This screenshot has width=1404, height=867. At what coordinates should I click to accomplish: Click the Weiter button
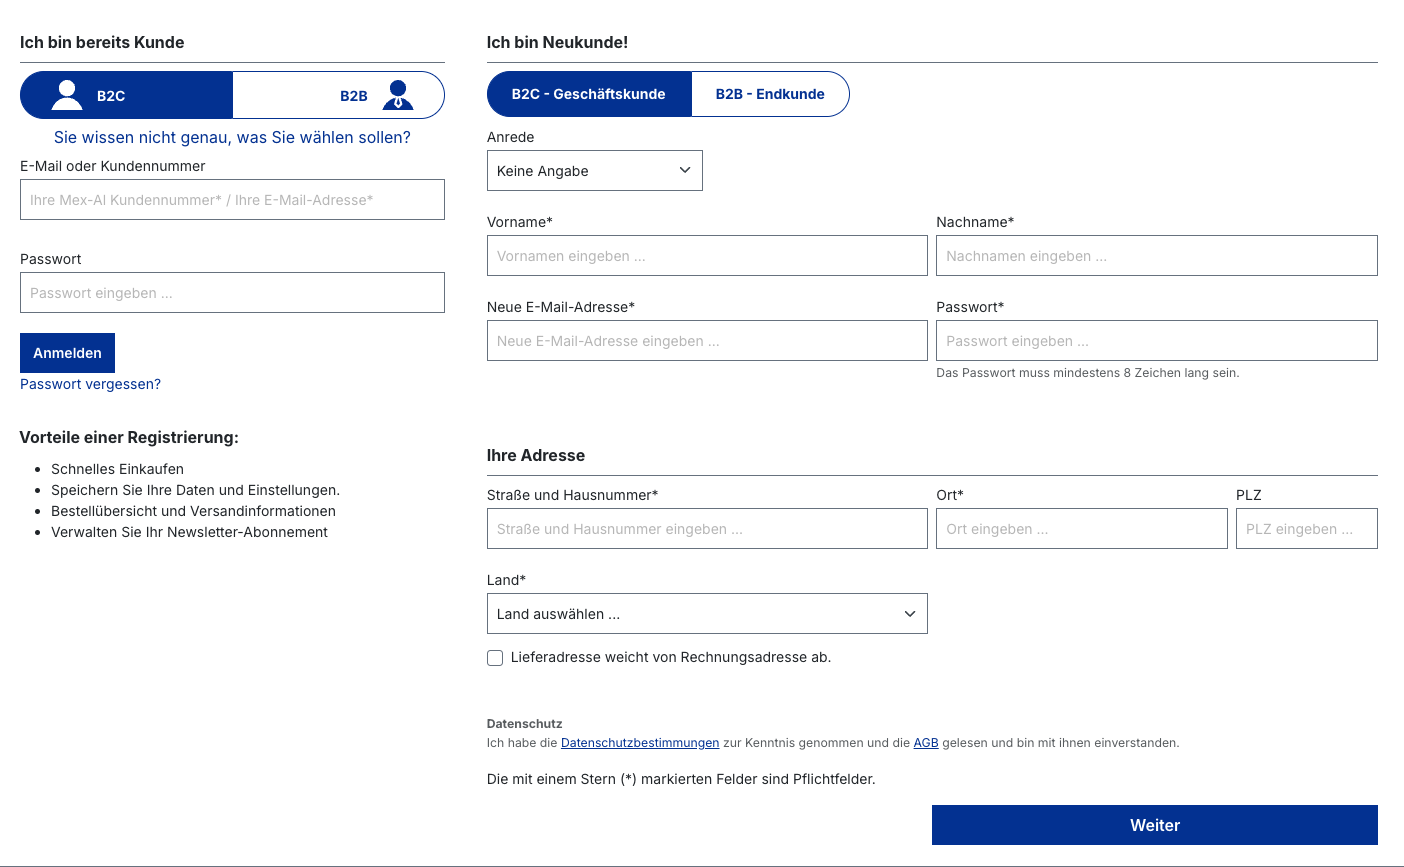1155,825
